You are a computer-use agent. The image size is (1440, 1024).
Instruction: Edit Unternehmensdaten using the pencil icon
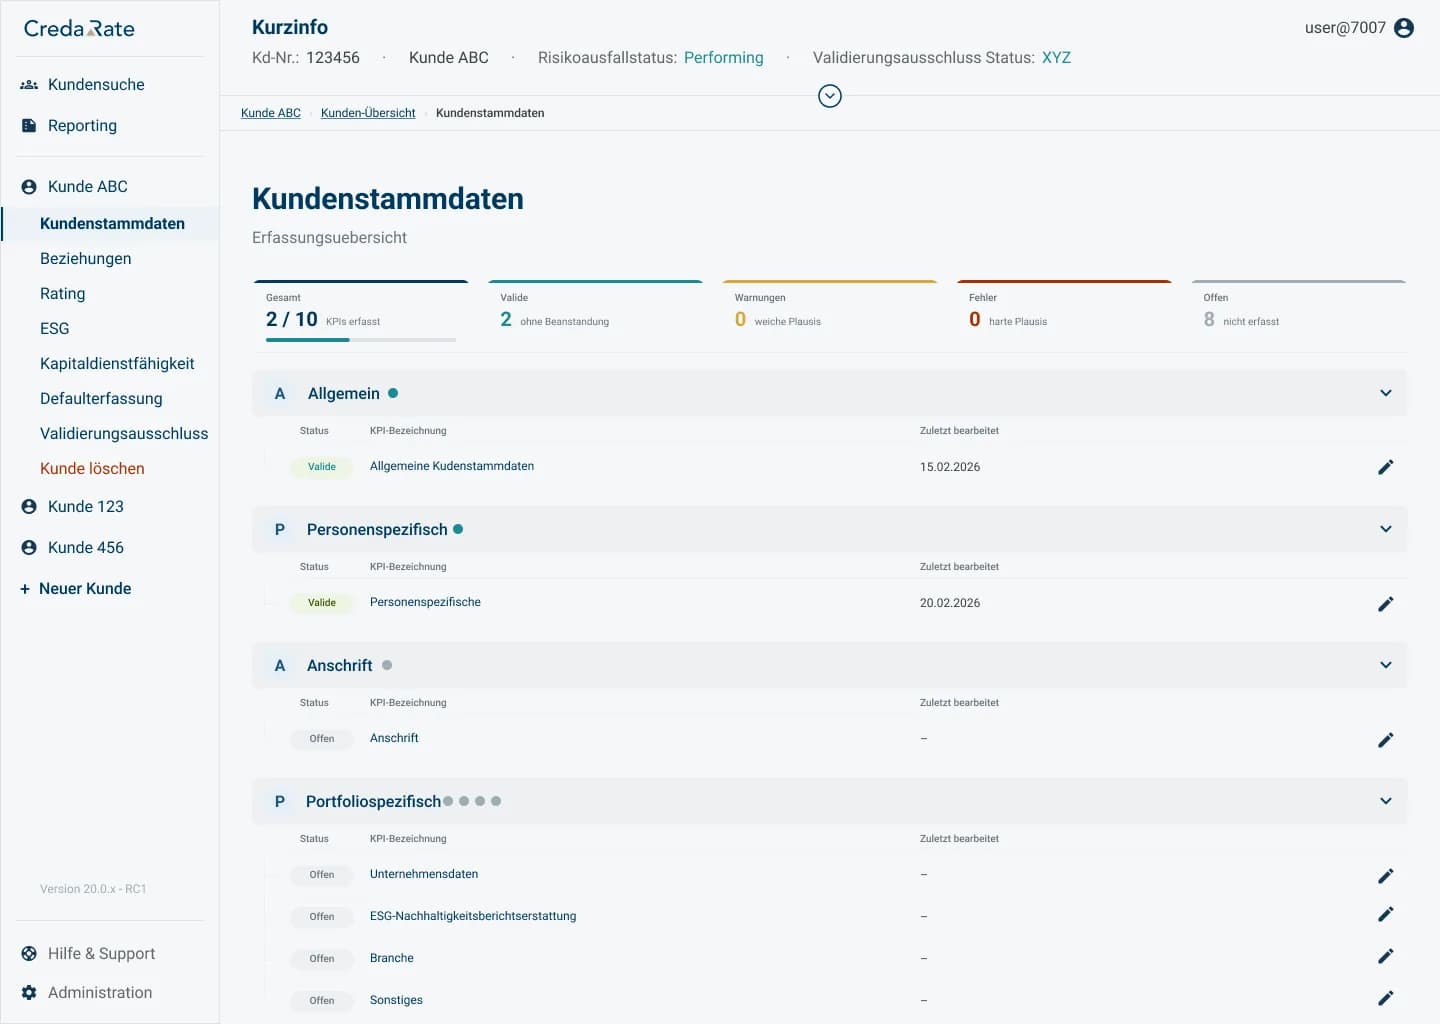(x=1386, y=876)
